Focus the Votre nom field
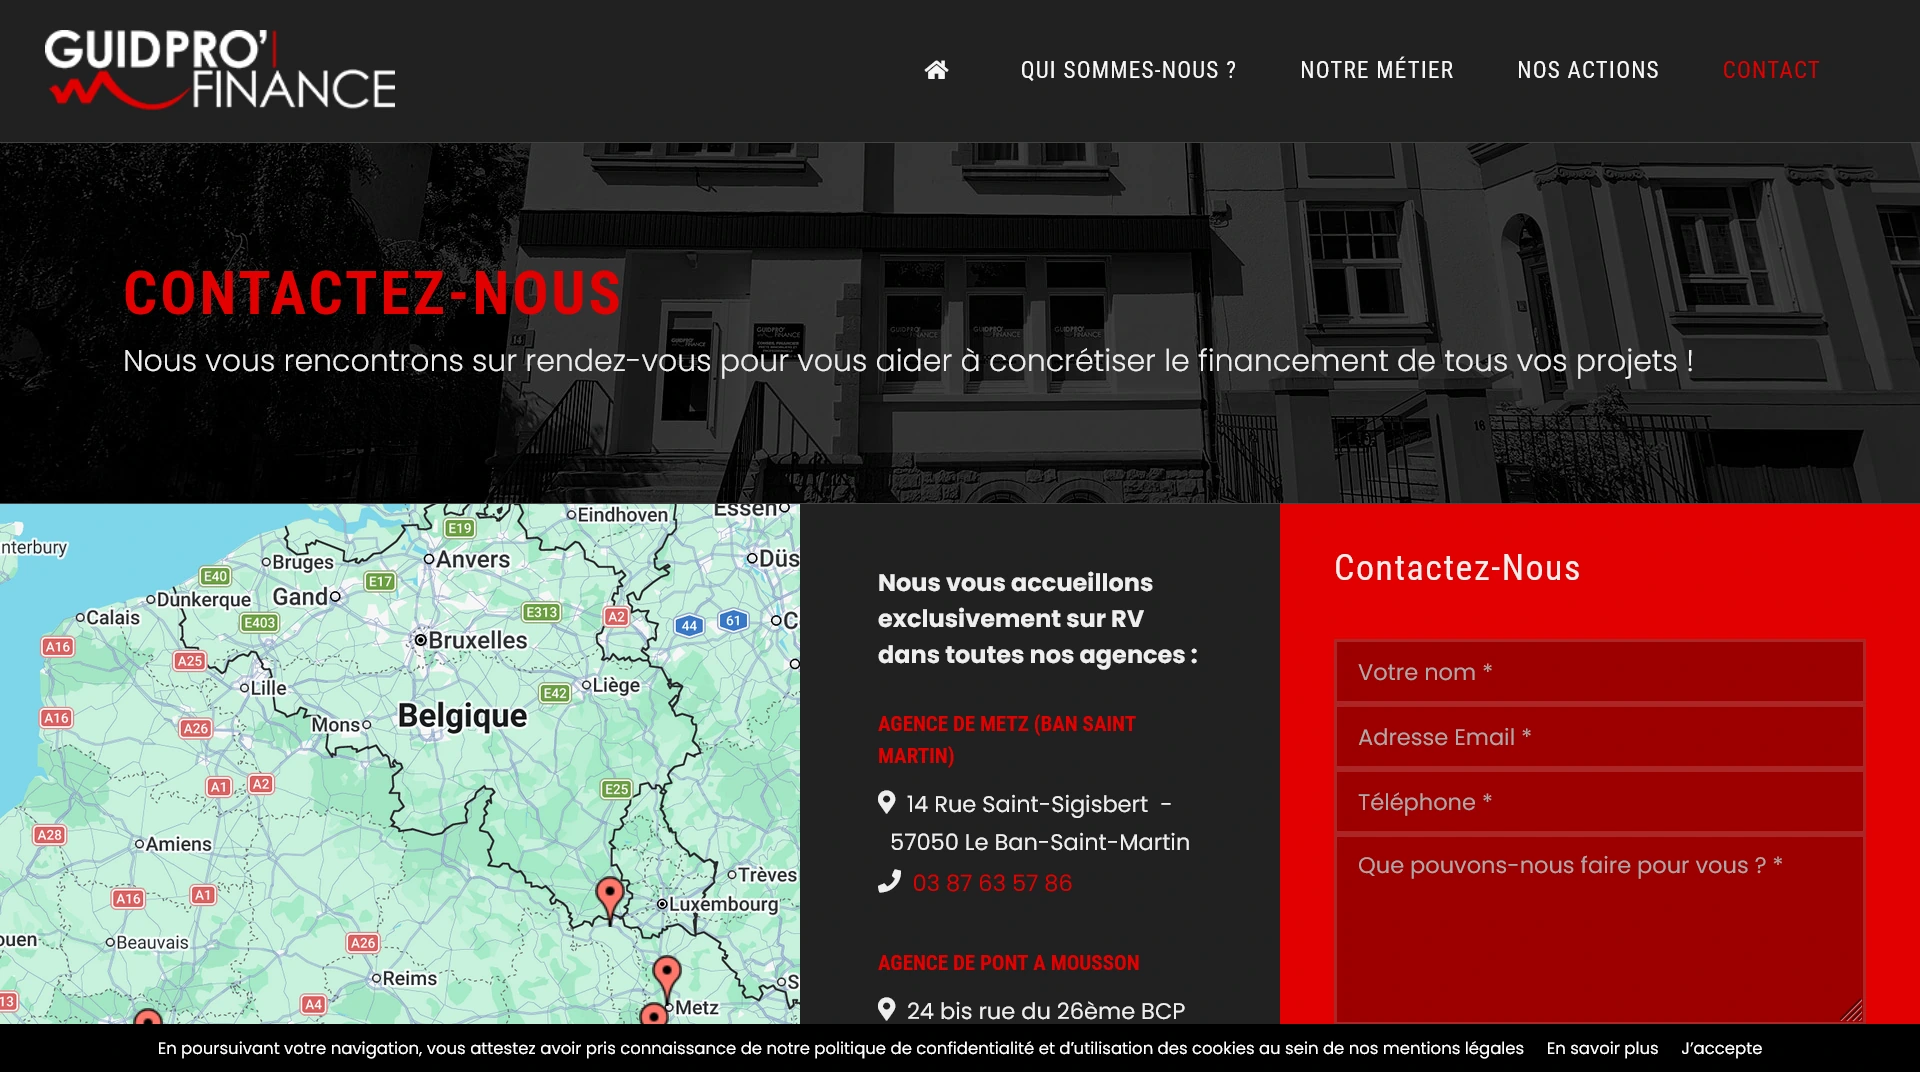 click(1598, 672)
